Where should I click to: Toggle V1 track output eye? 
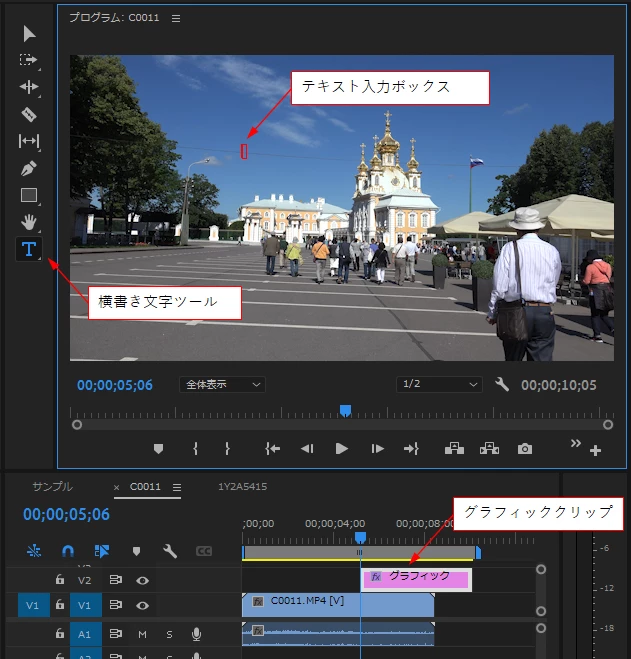tap(143, 605)
